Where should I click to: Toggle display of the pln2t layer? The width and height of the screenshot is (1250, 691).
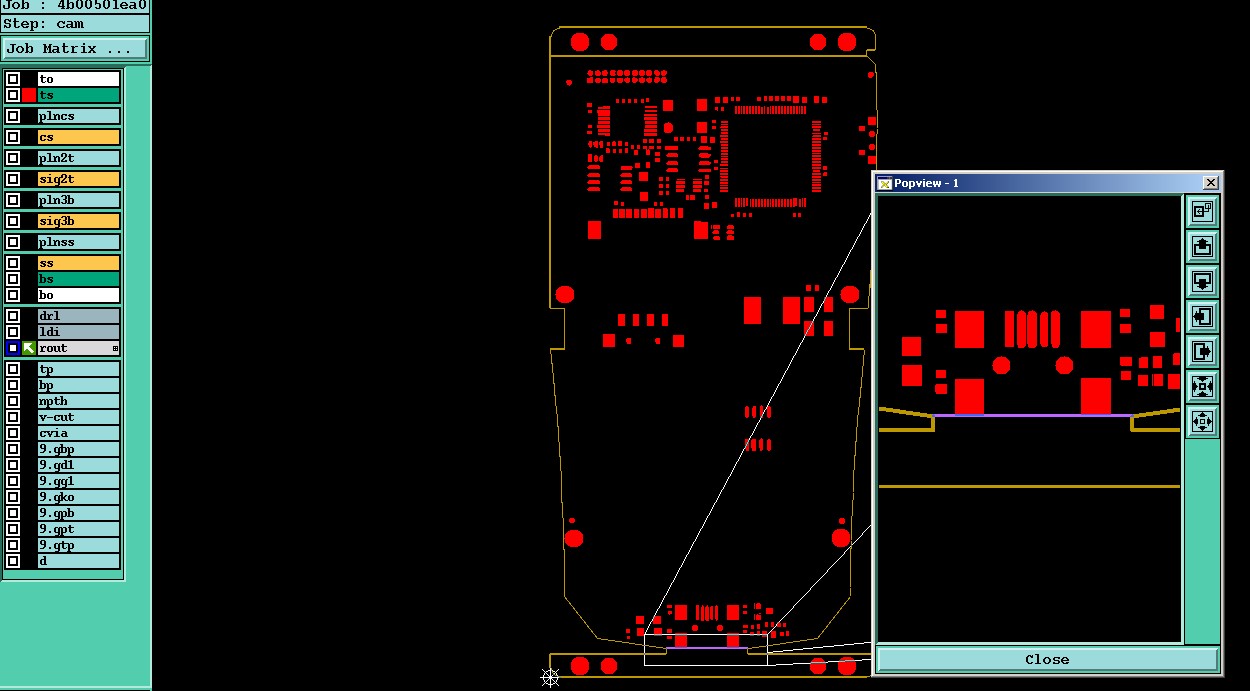tap(13, 158)
